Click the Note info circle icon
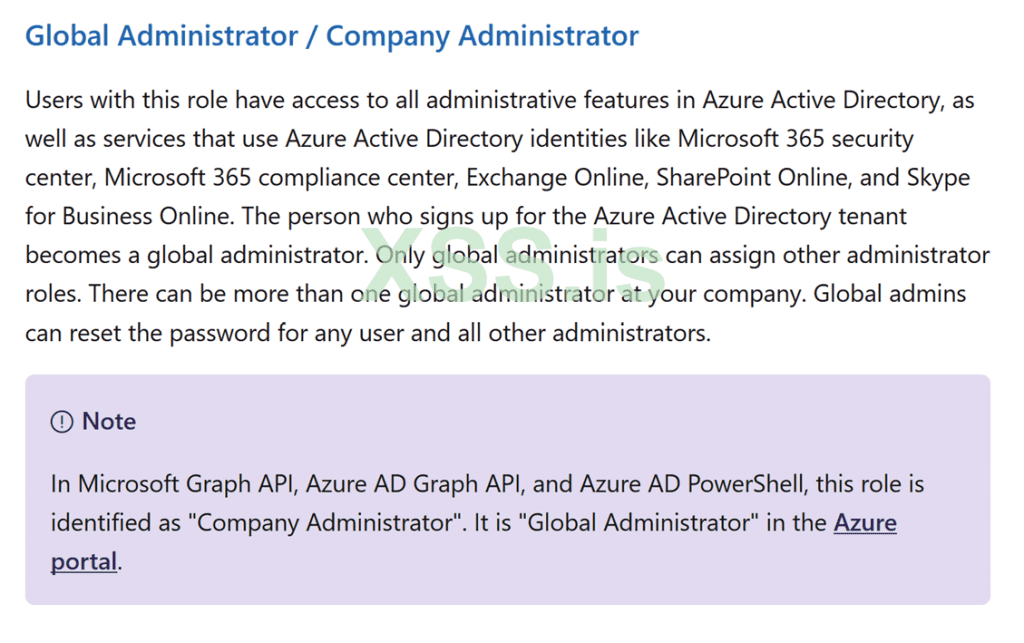Screen dimensions: 1024x643 [x=62, y=422]
